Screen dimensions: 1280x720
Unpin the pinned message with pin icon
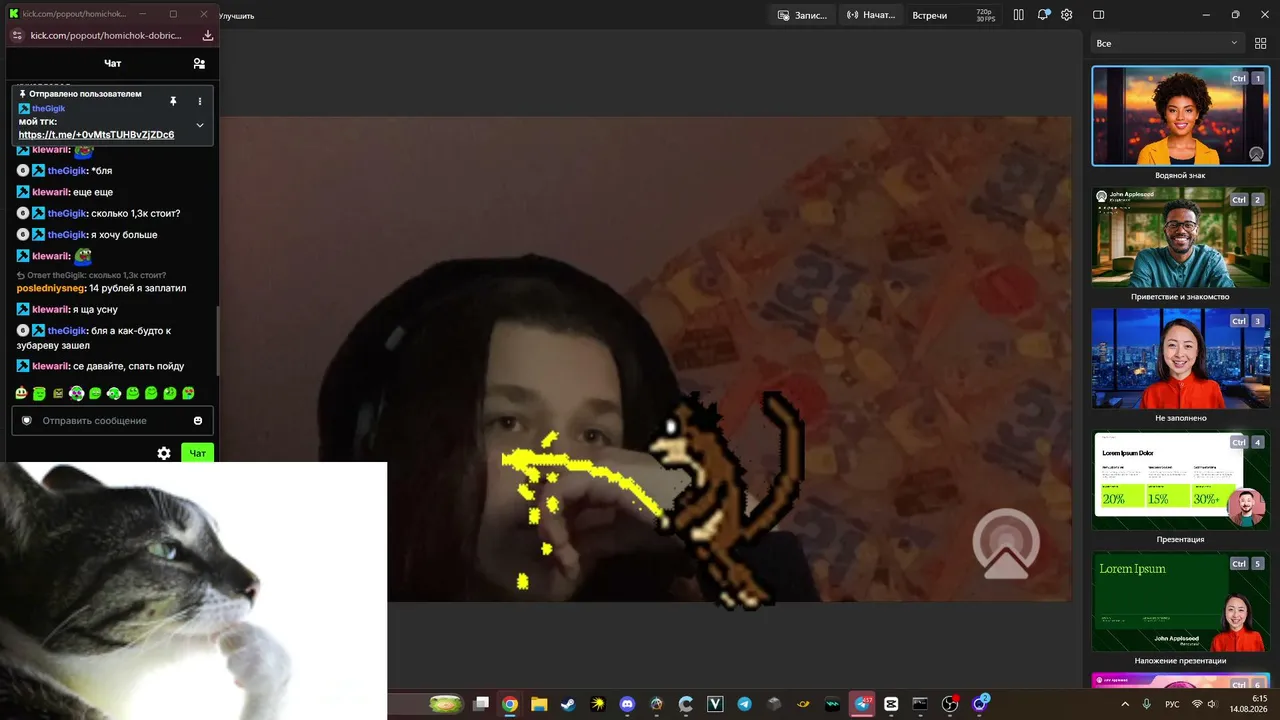(173, 101)
